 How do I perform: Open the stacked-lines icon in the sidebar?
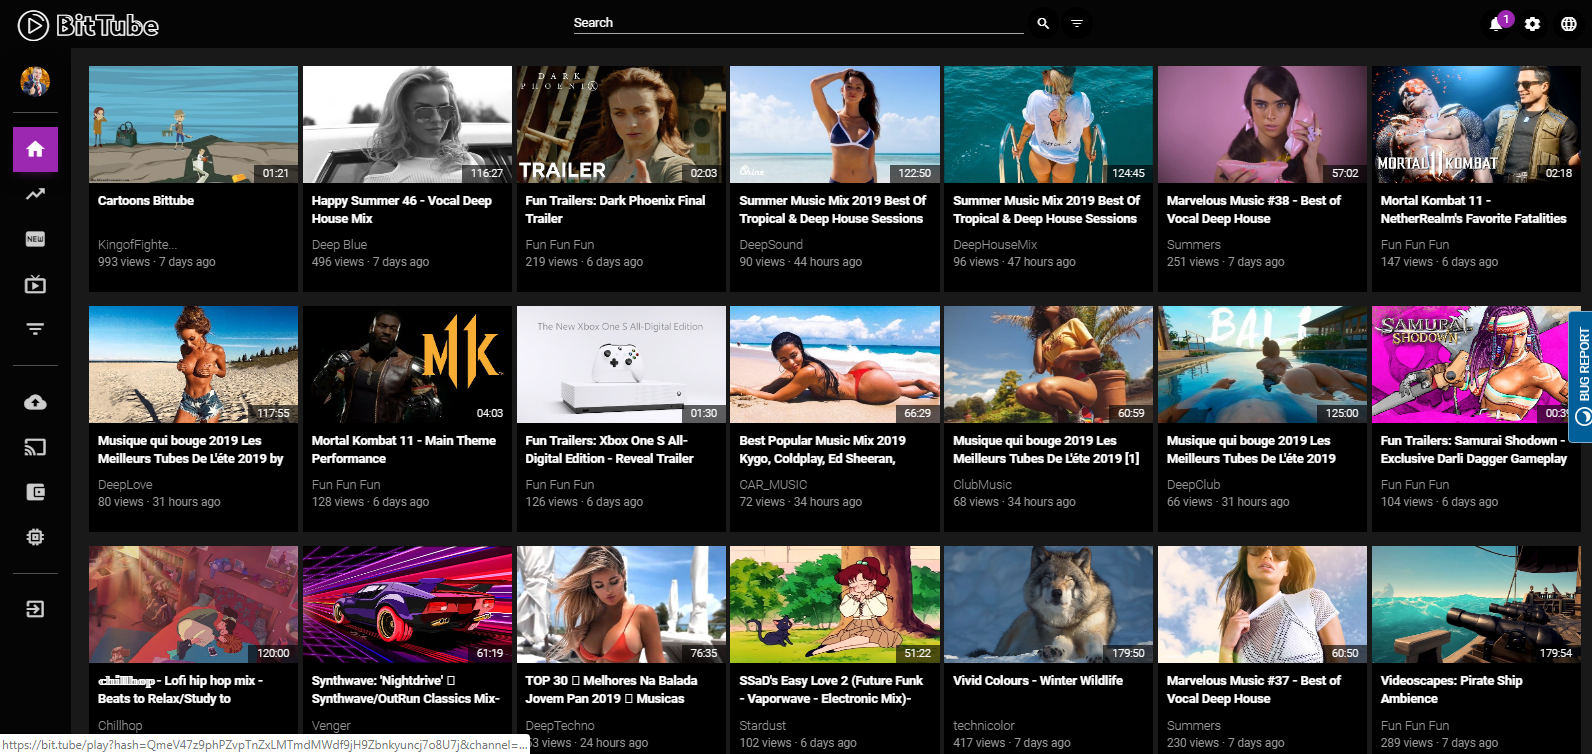(x=35, y=329)
